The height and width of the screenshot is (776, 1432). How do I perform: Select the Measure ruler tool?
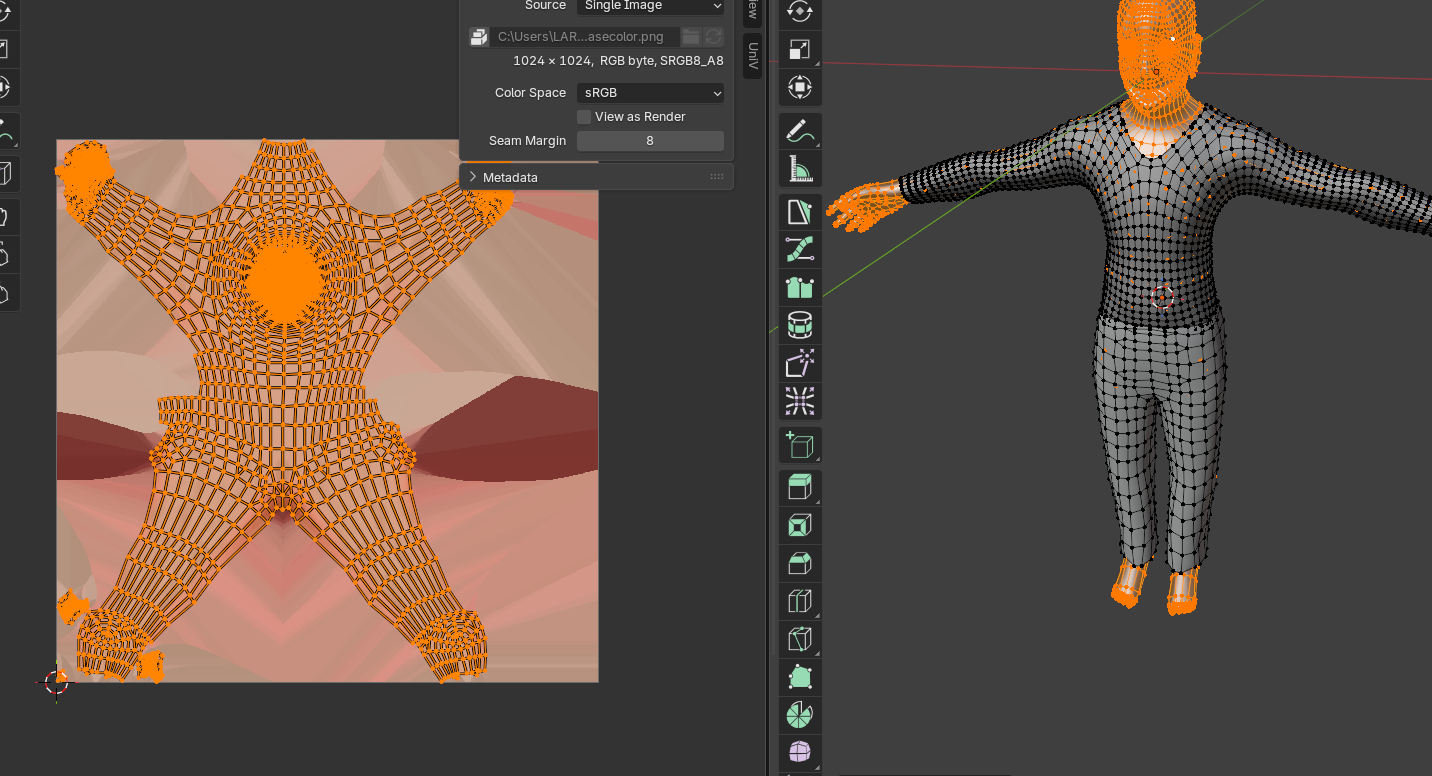tap(800, 169)
